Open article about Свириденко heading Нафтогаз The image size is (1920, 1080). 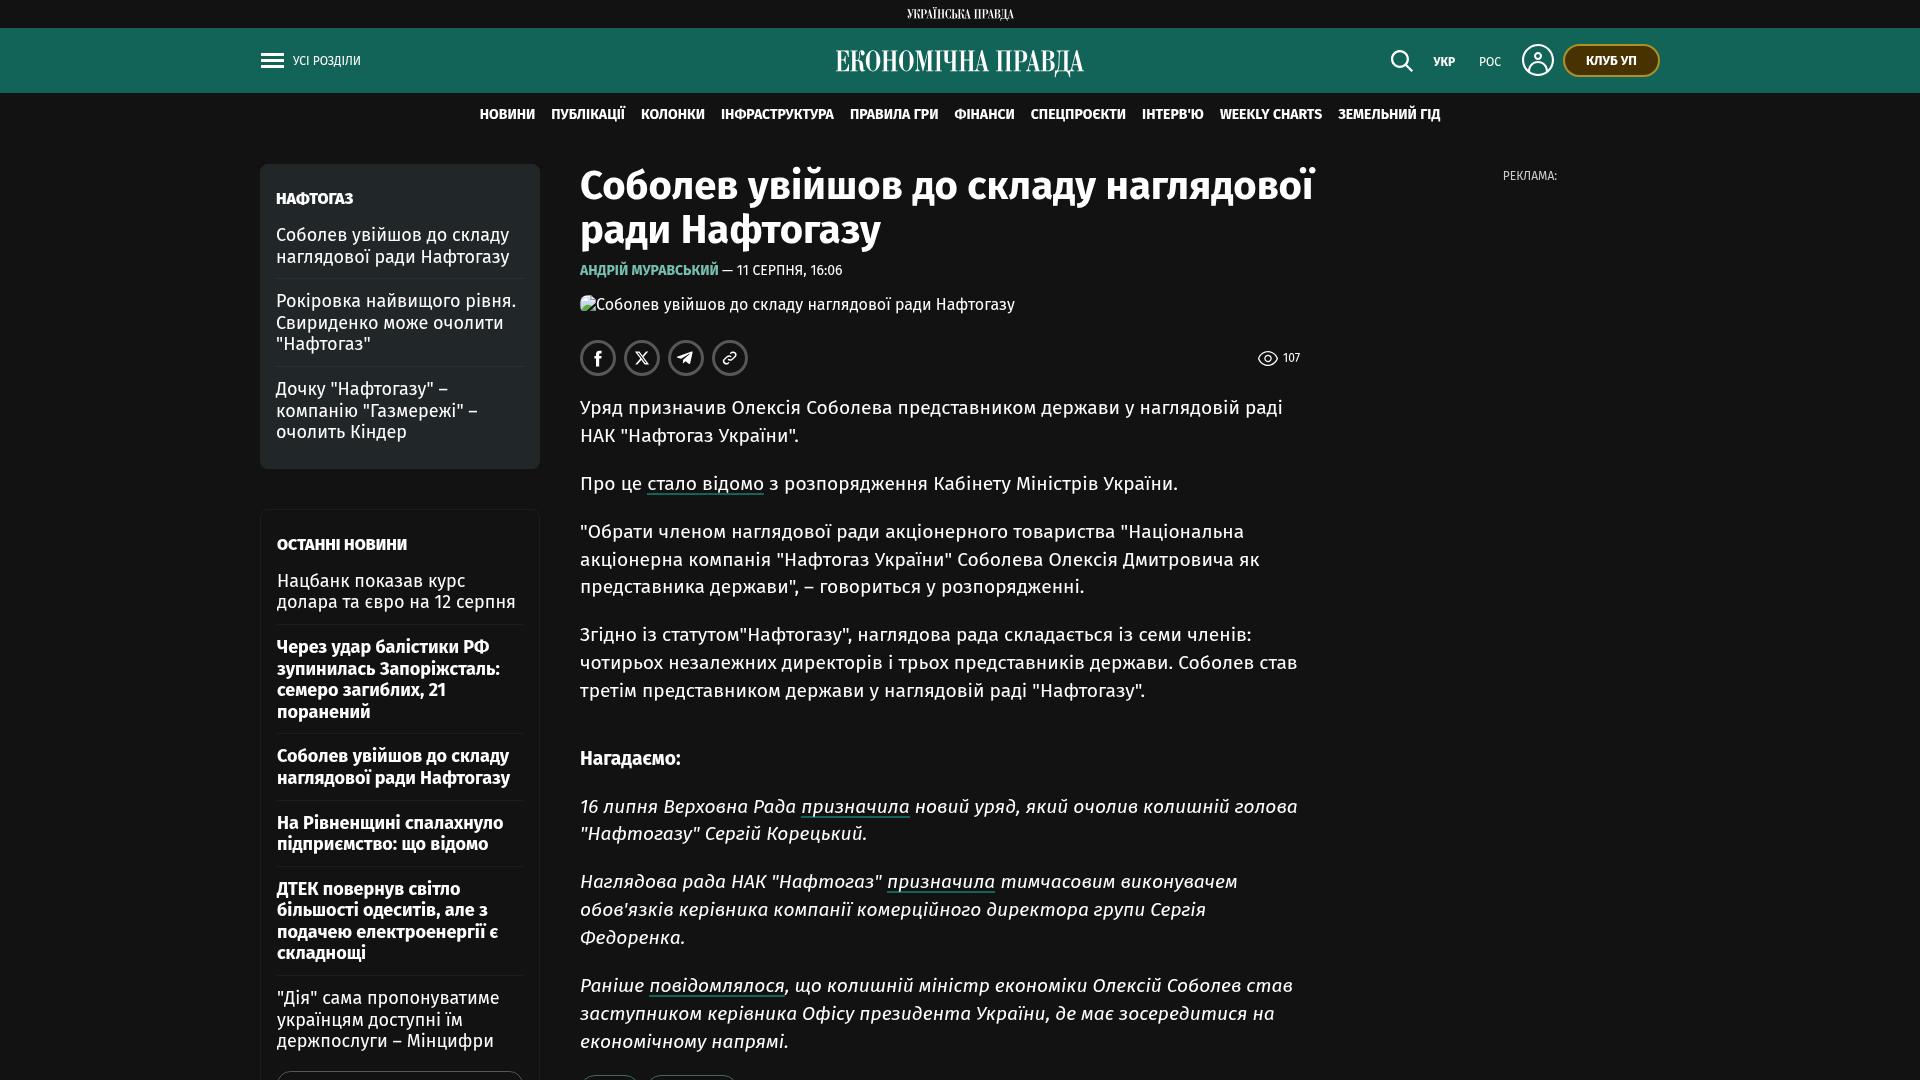[x=396, y=323]
